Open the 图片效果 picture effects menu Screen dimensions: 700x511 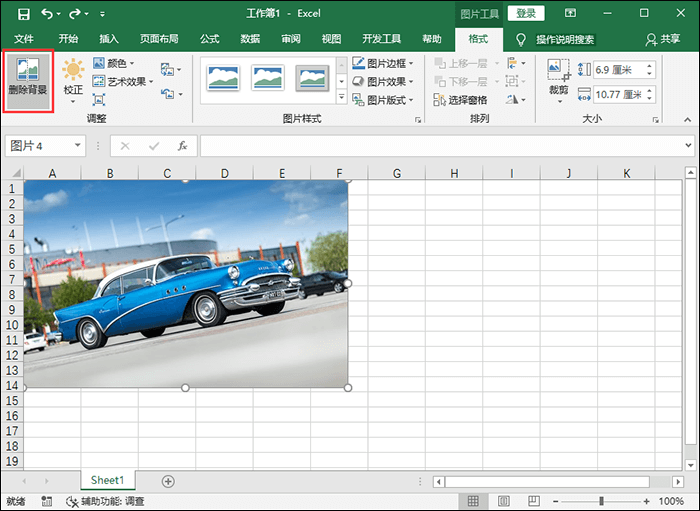click(383, 82)
